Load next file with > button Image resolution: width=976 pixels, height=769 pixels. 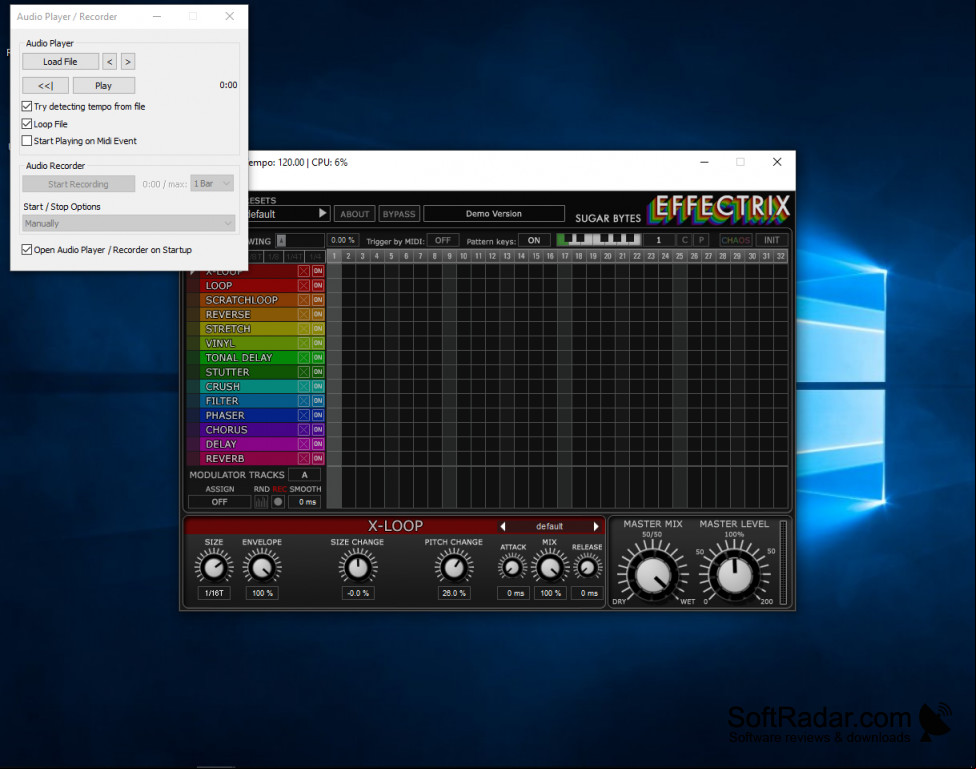point(128,62)
